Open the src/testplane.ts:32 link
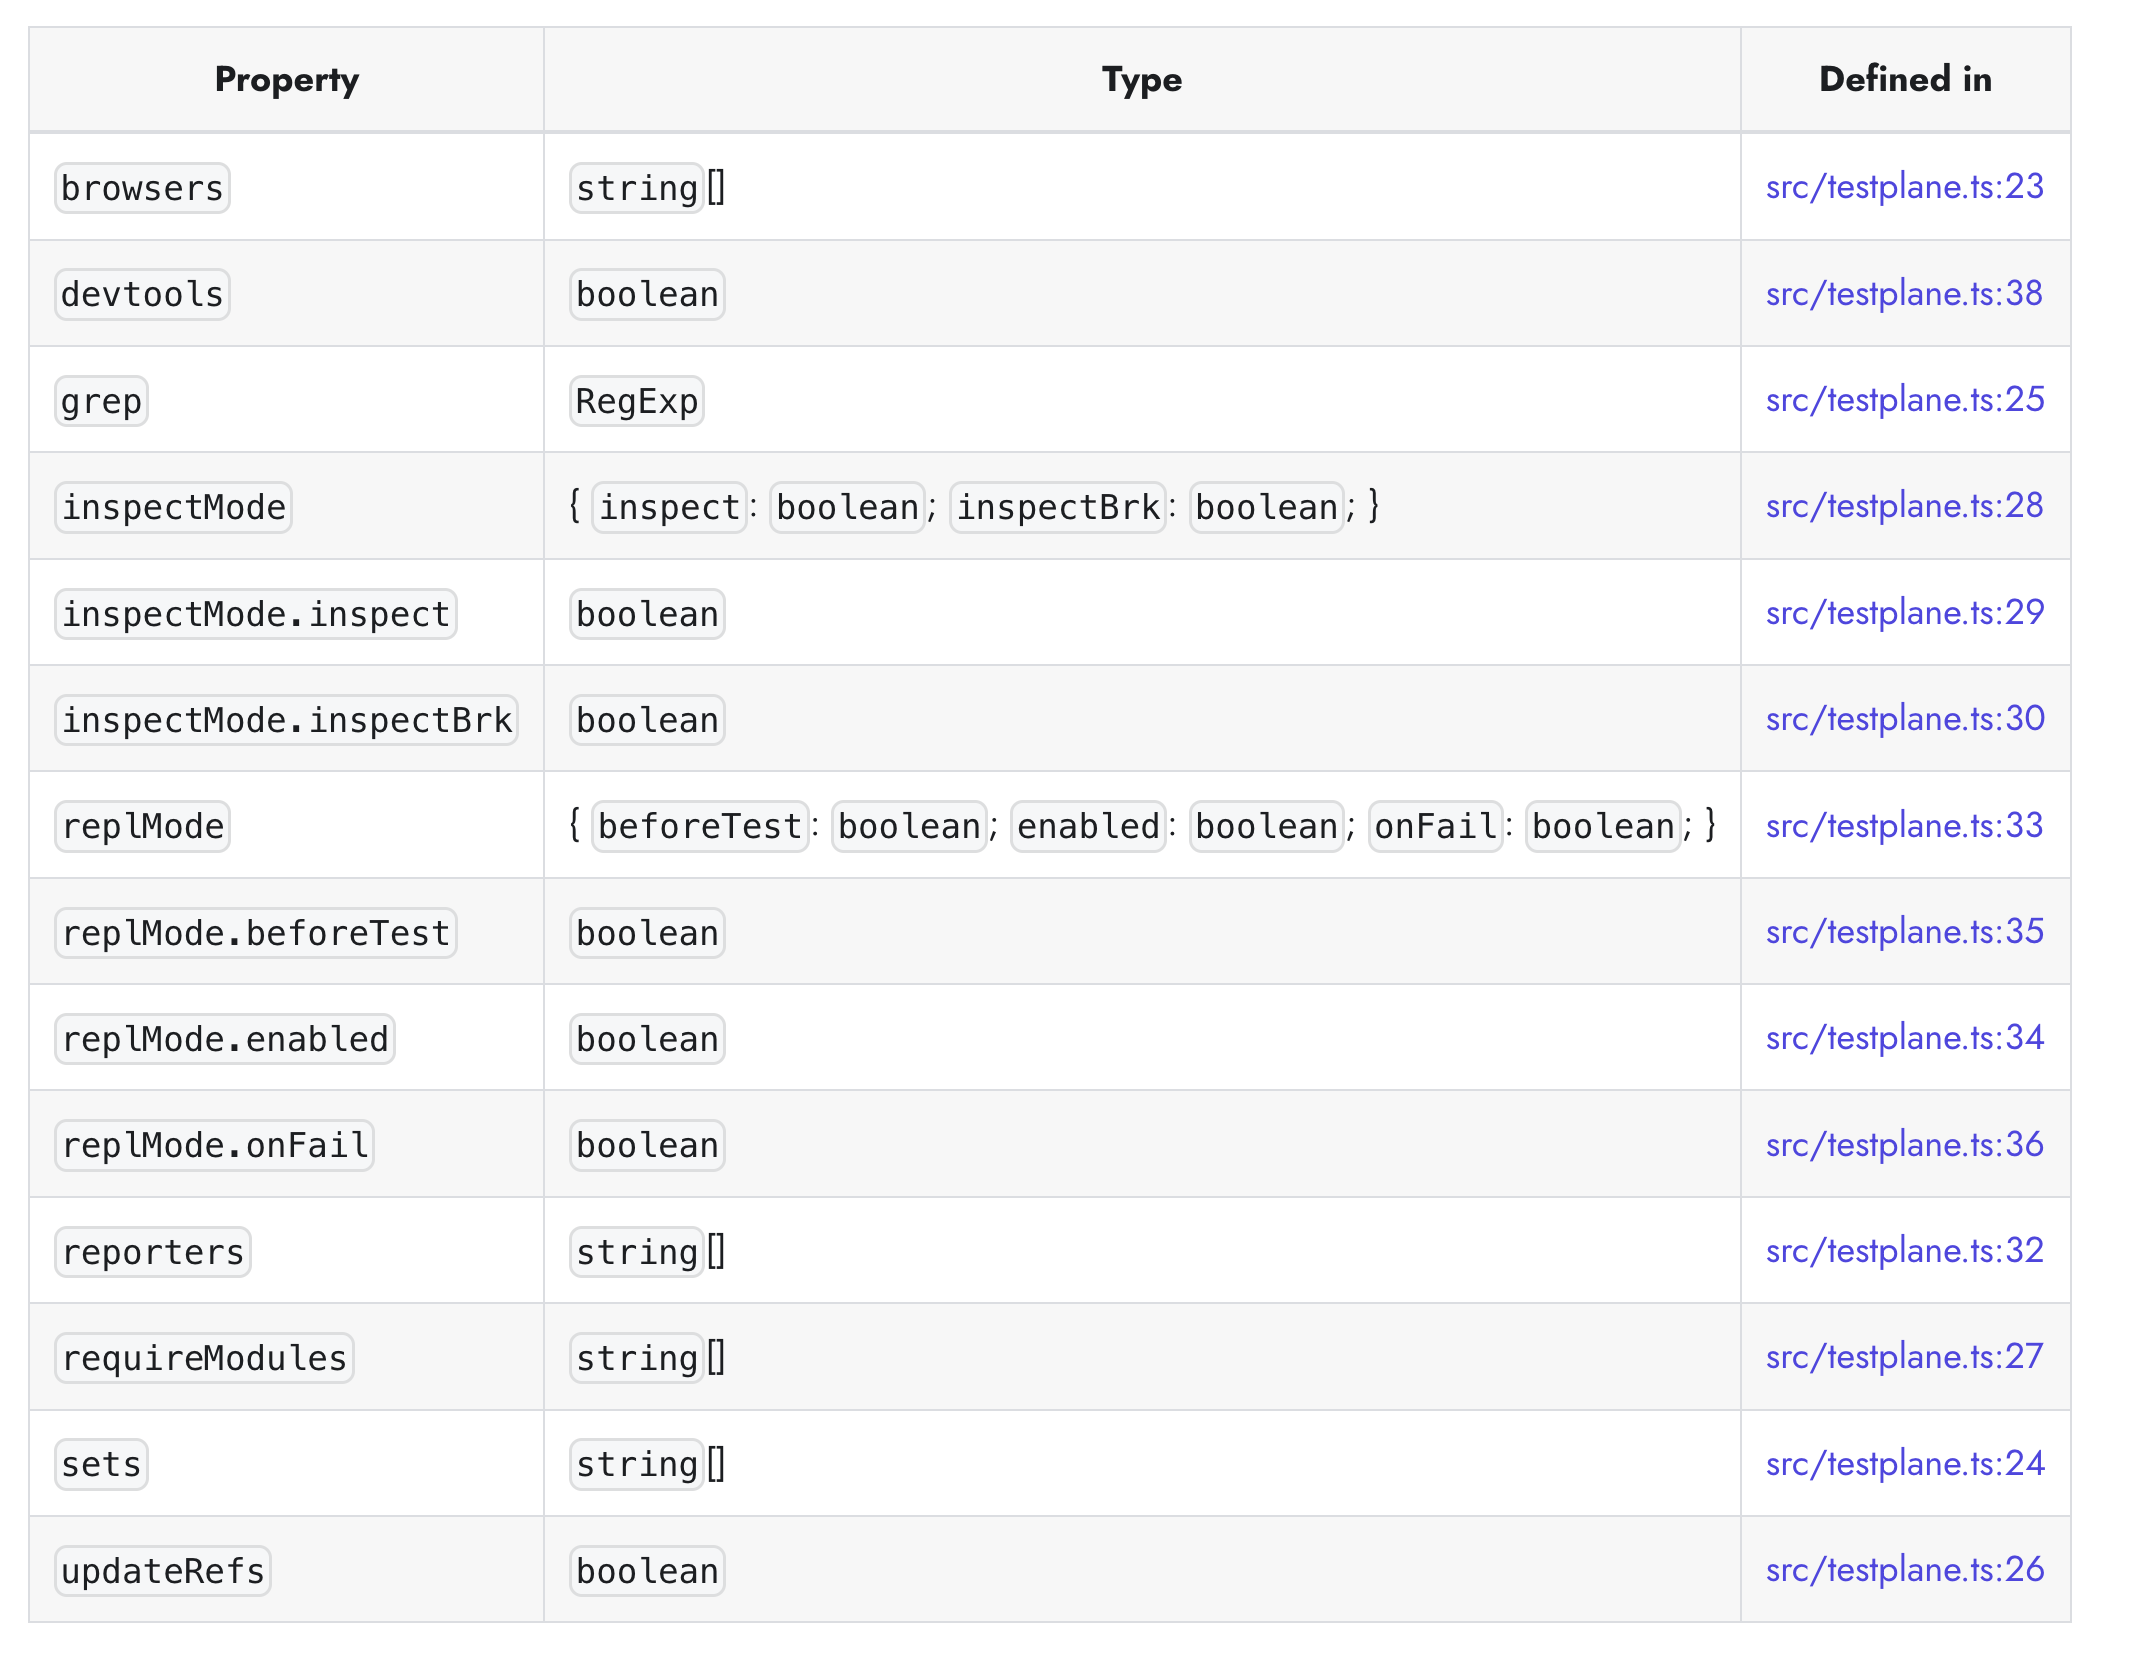The image size is (2148, 1664). point(1904,1251)
